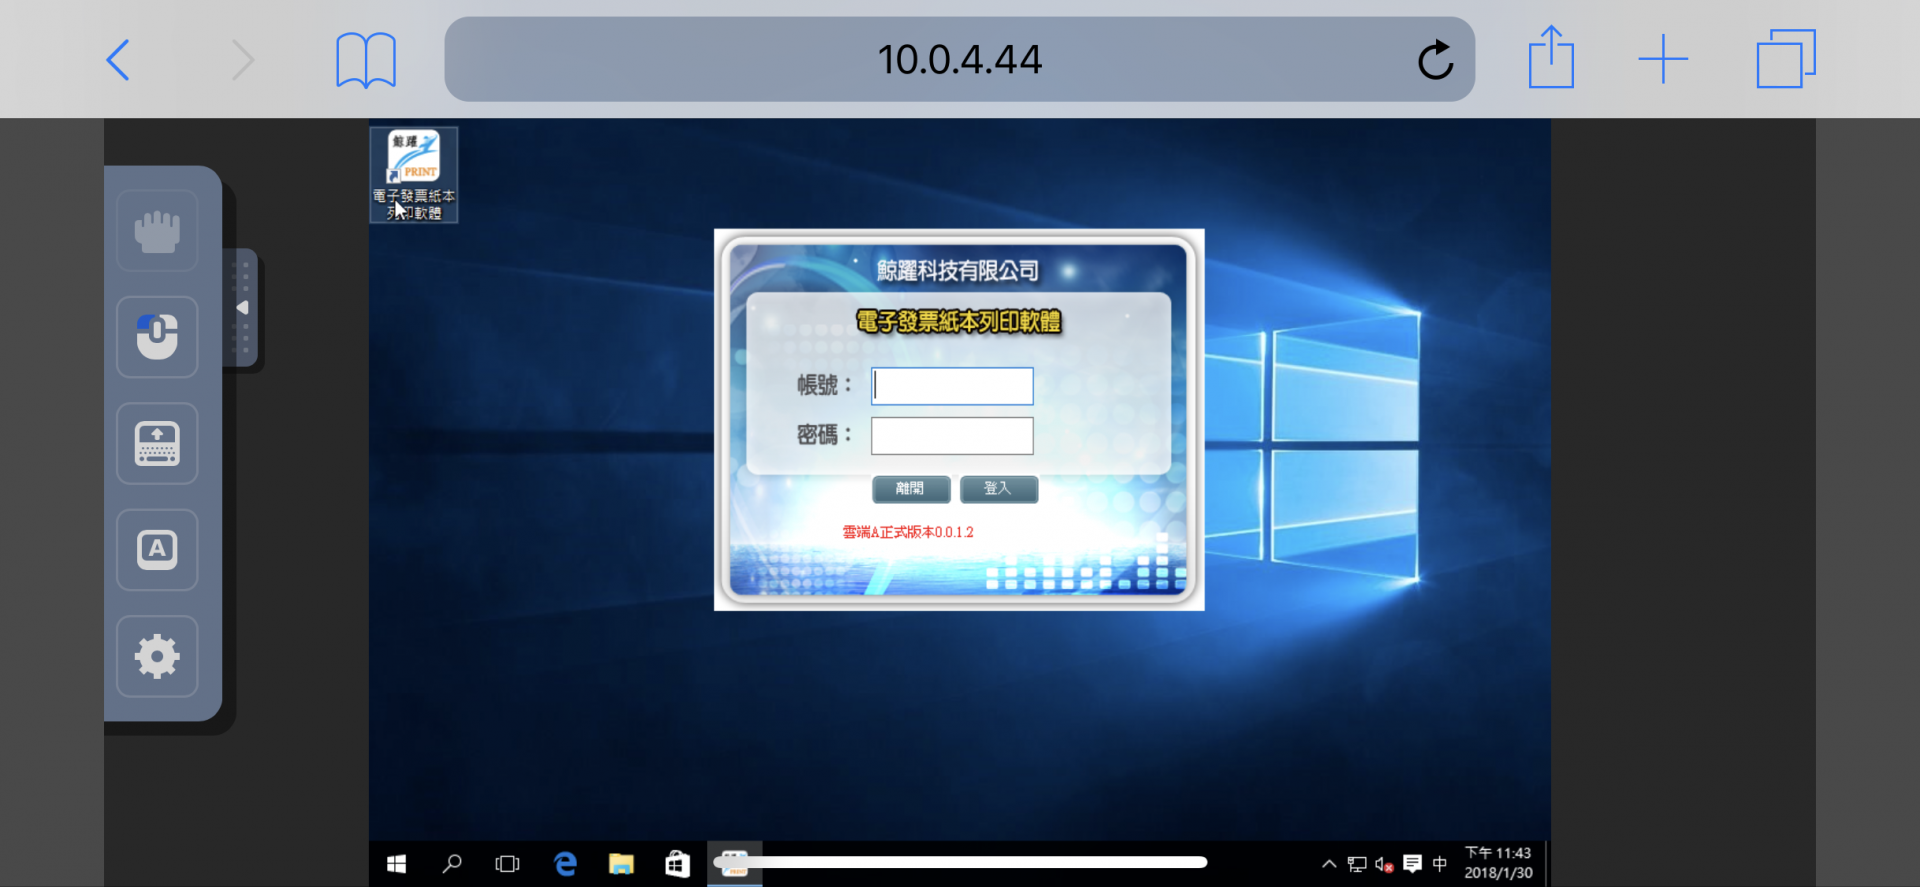
Task: Expand hidden system tray icons chevron
Action: pyautogui.click(x=1329, y=864)
